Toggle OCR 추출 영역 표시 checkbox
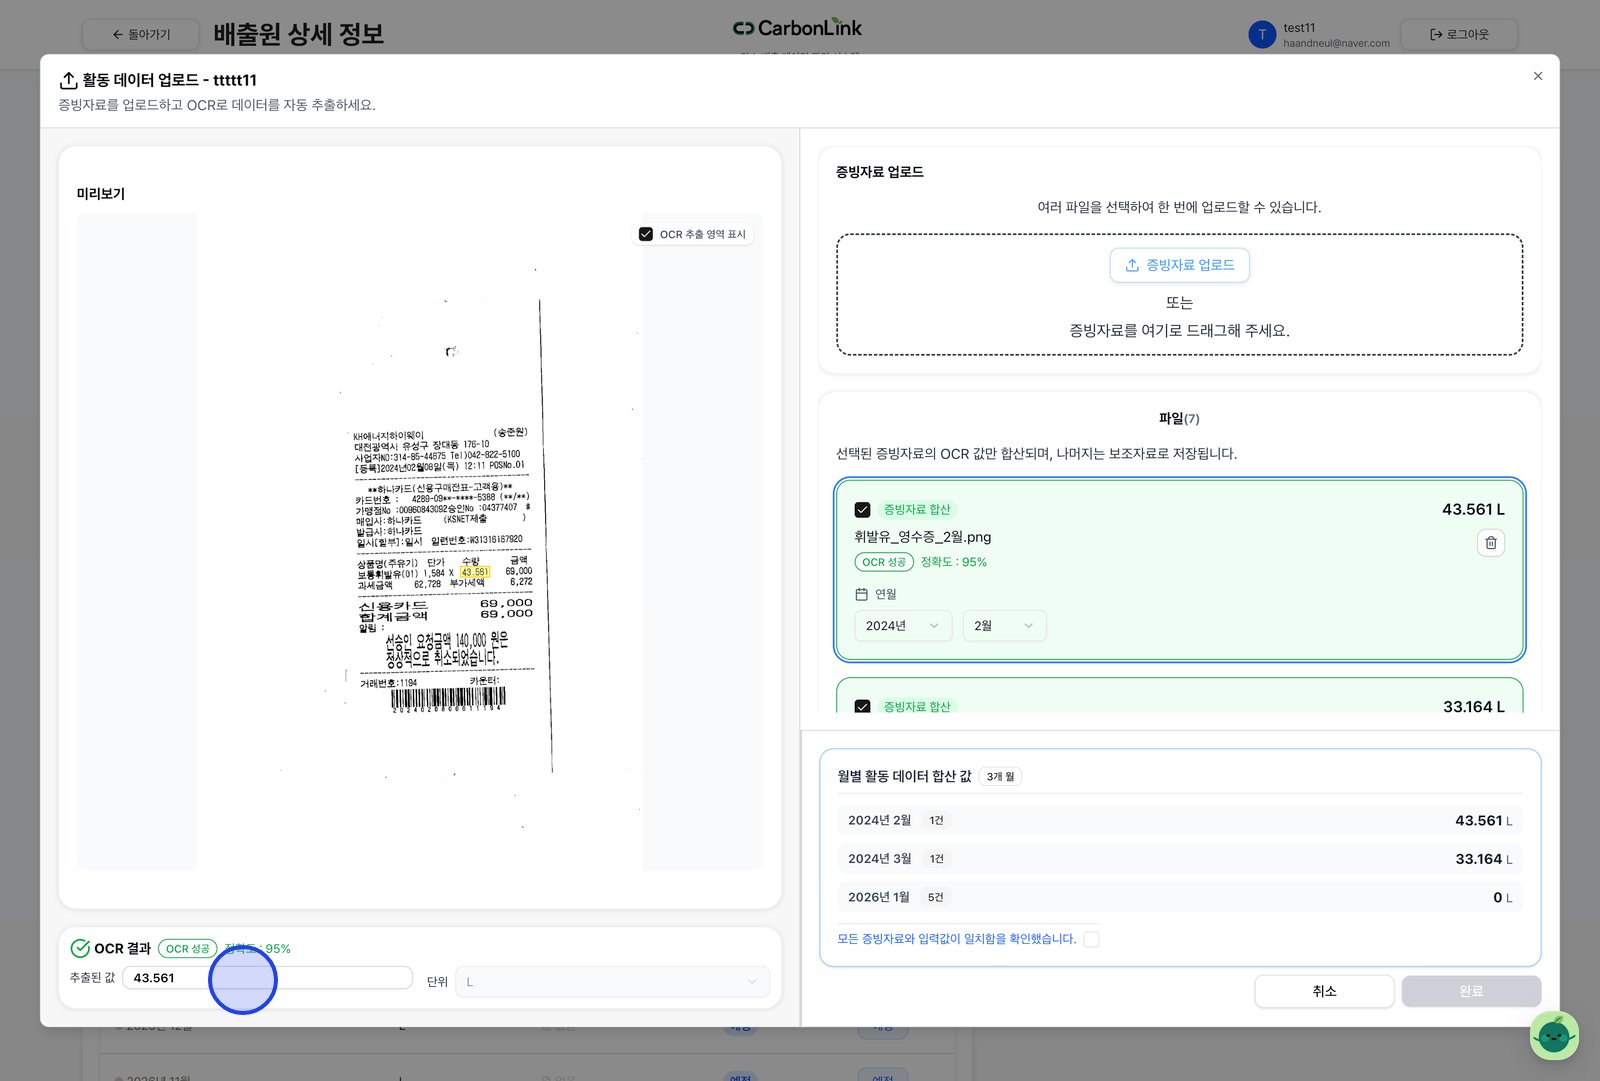1600x1081 pixels. click(646, 234)
